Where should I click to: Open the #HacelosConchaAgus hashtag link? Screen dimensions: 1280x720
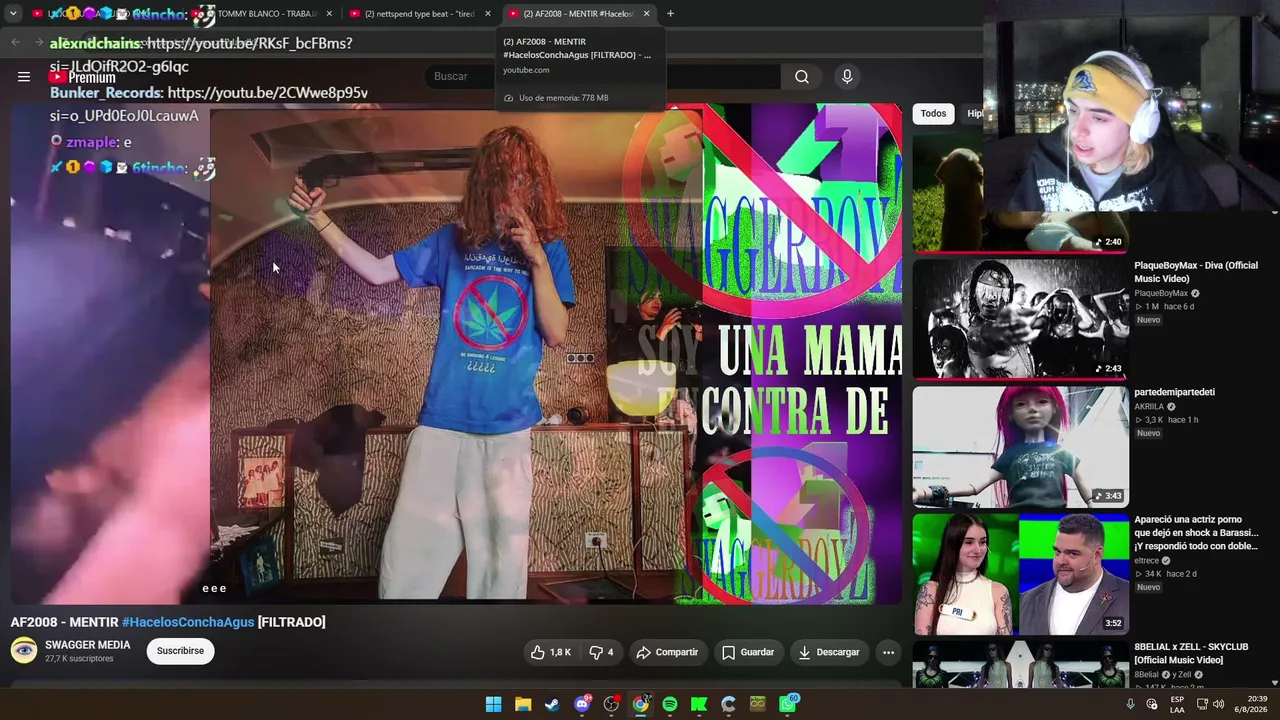pos(188,622)
